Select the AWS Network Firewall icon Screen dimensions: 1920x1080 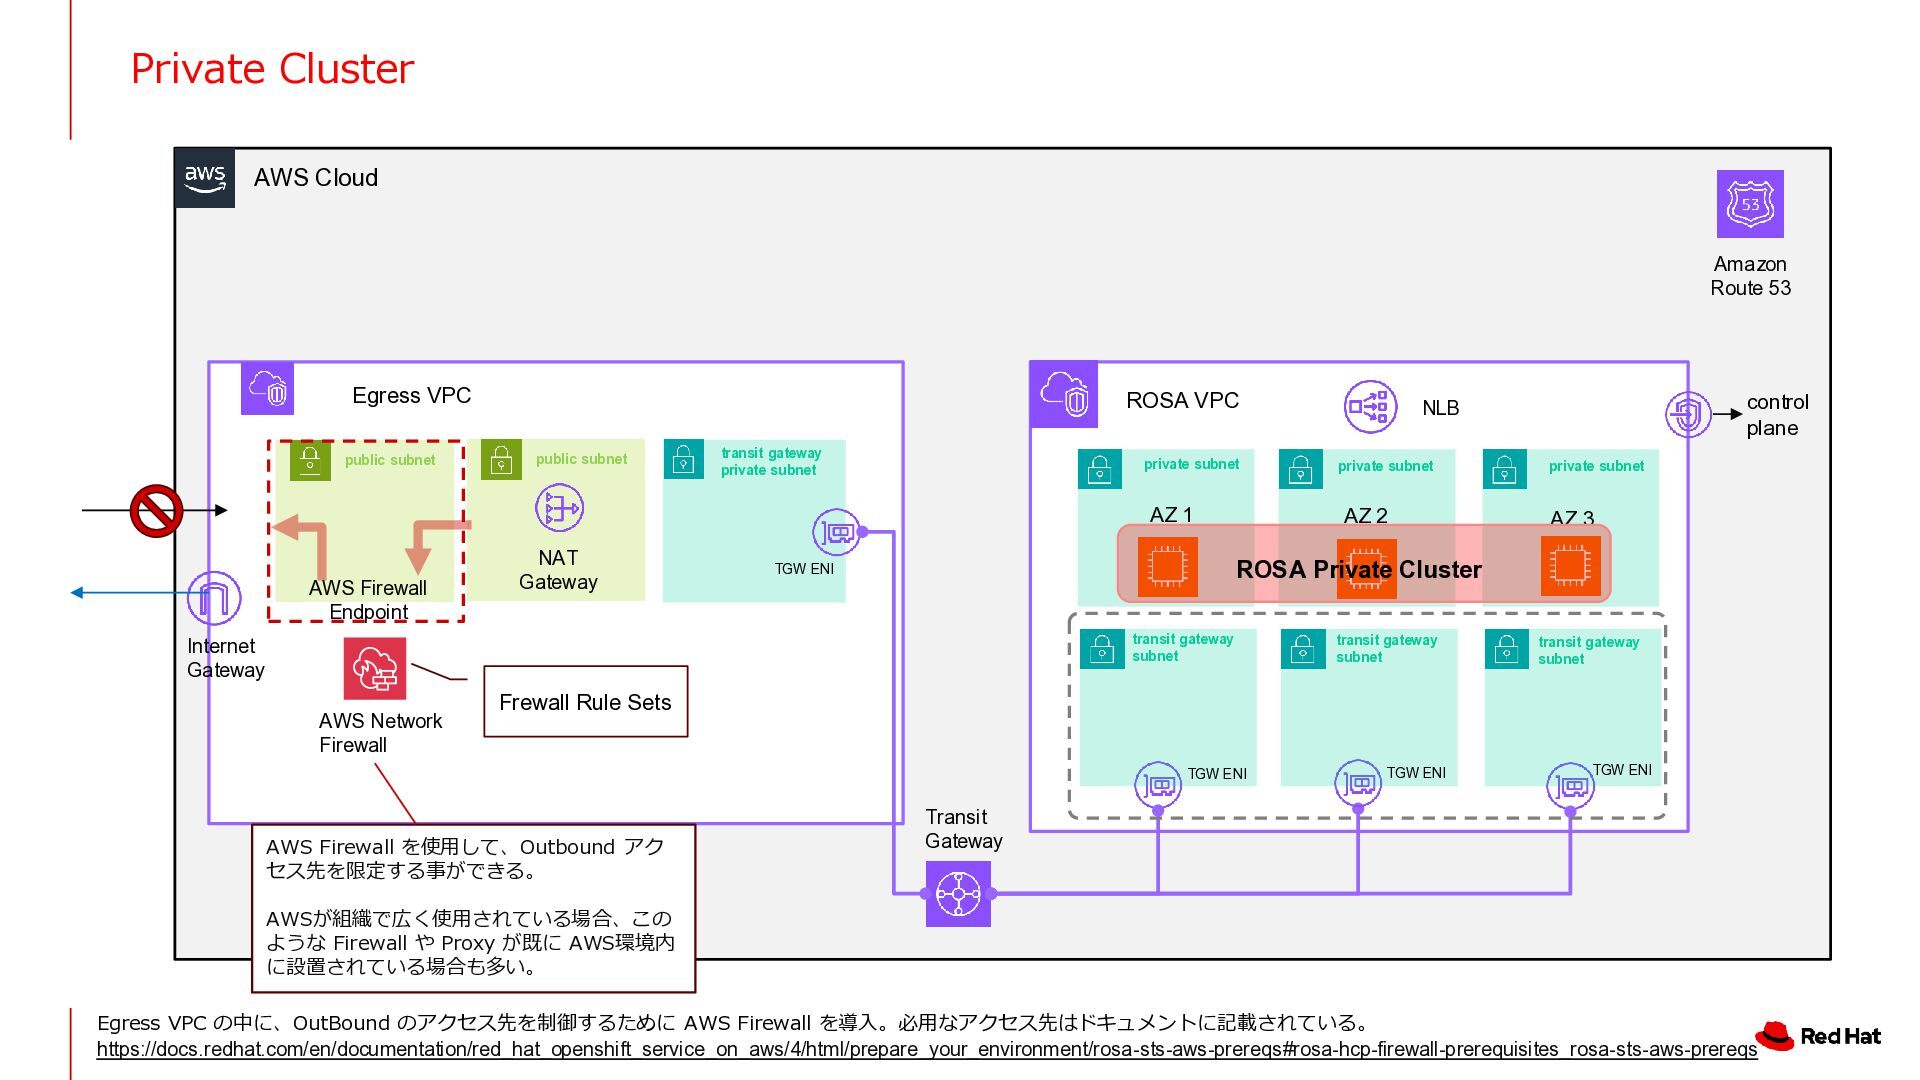click(x=375, y=669)
